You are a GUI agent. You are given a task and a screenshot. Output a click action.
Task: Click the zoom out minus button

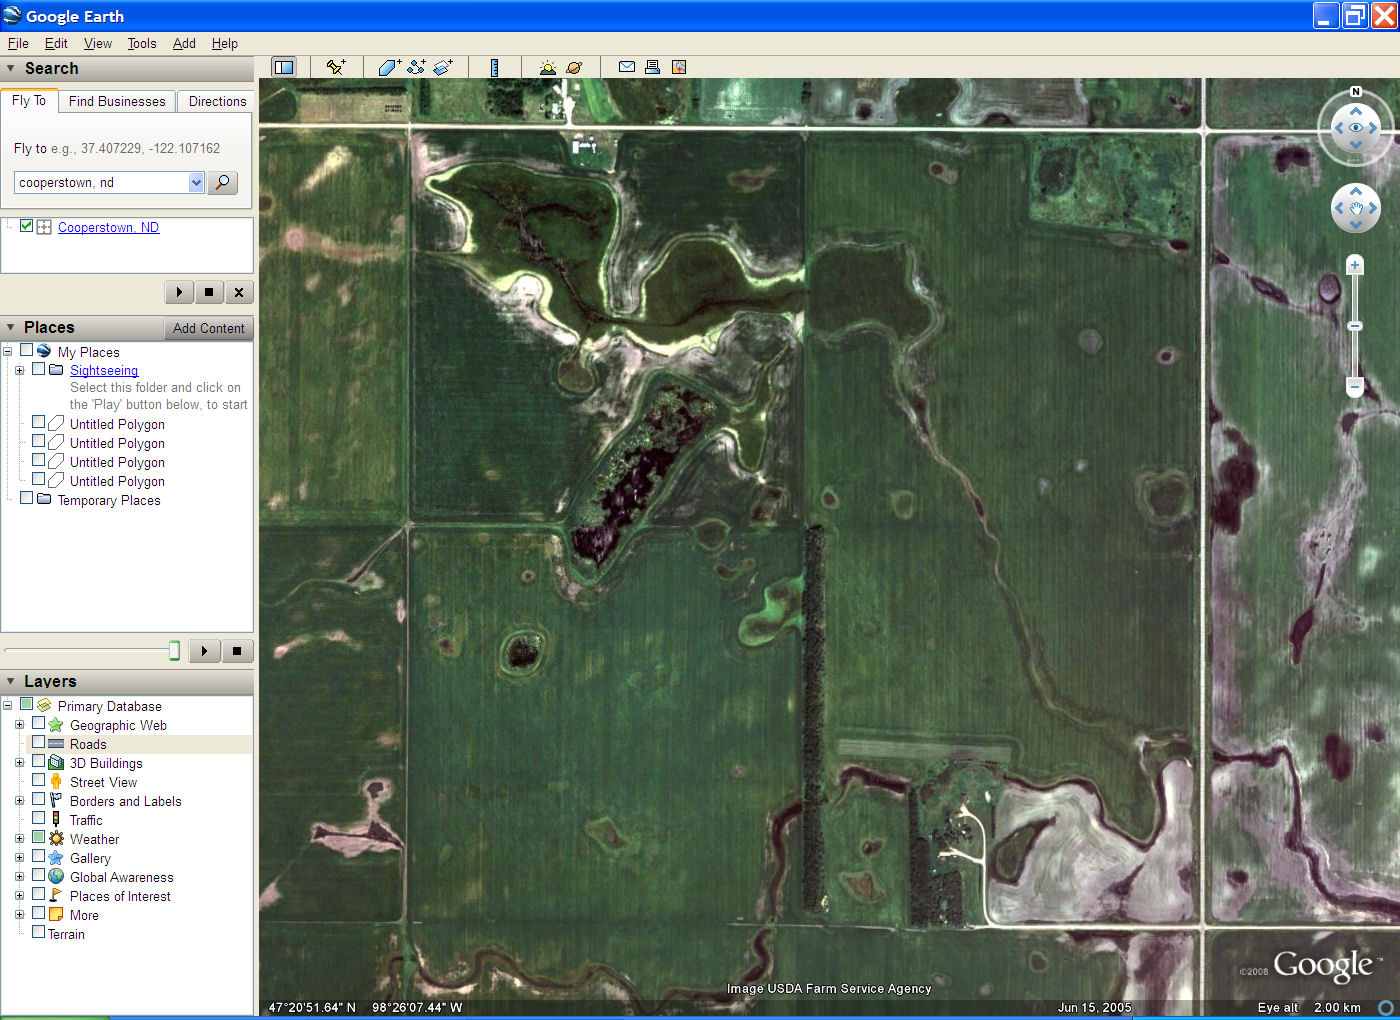coord(1355,387)
